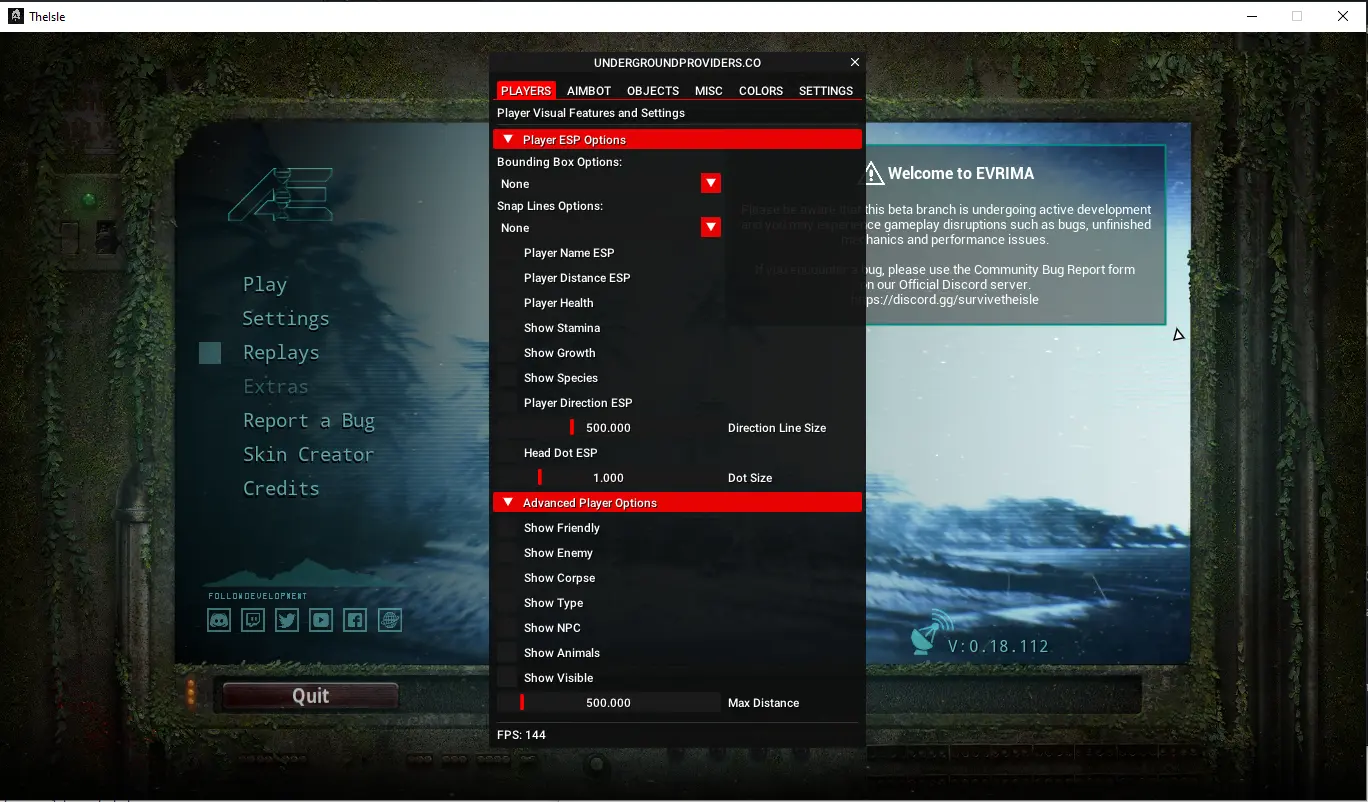
Task: Toggle Show Friendly checkbox
Action: tap(508, 528)
